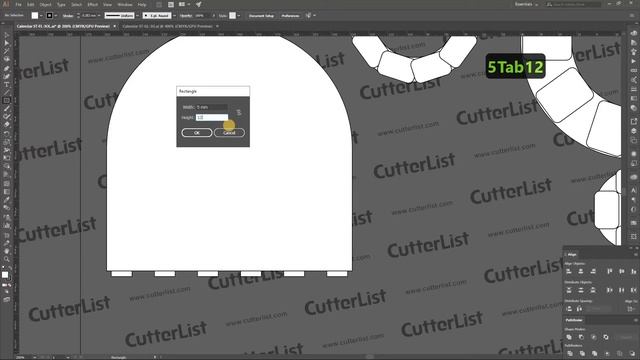This screenshot has height=360, width=640.
Task: Open the File menu
Action: (18, 4)
